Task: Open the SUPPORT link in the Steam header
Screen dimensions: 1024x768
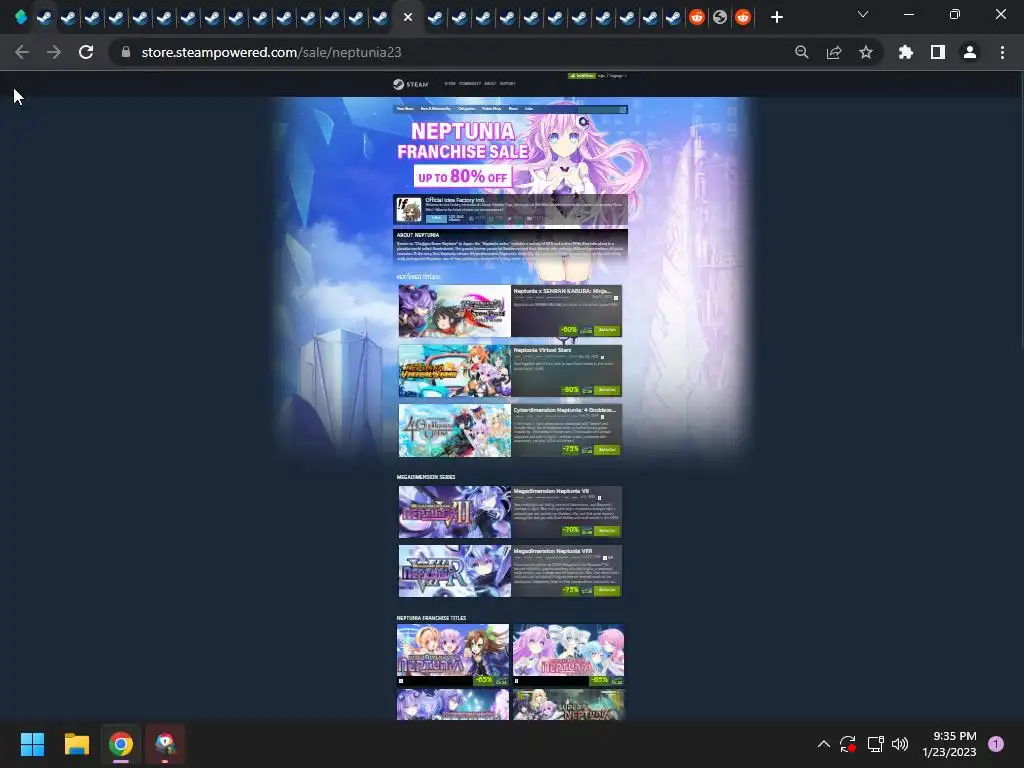Action: coord(507,84)
